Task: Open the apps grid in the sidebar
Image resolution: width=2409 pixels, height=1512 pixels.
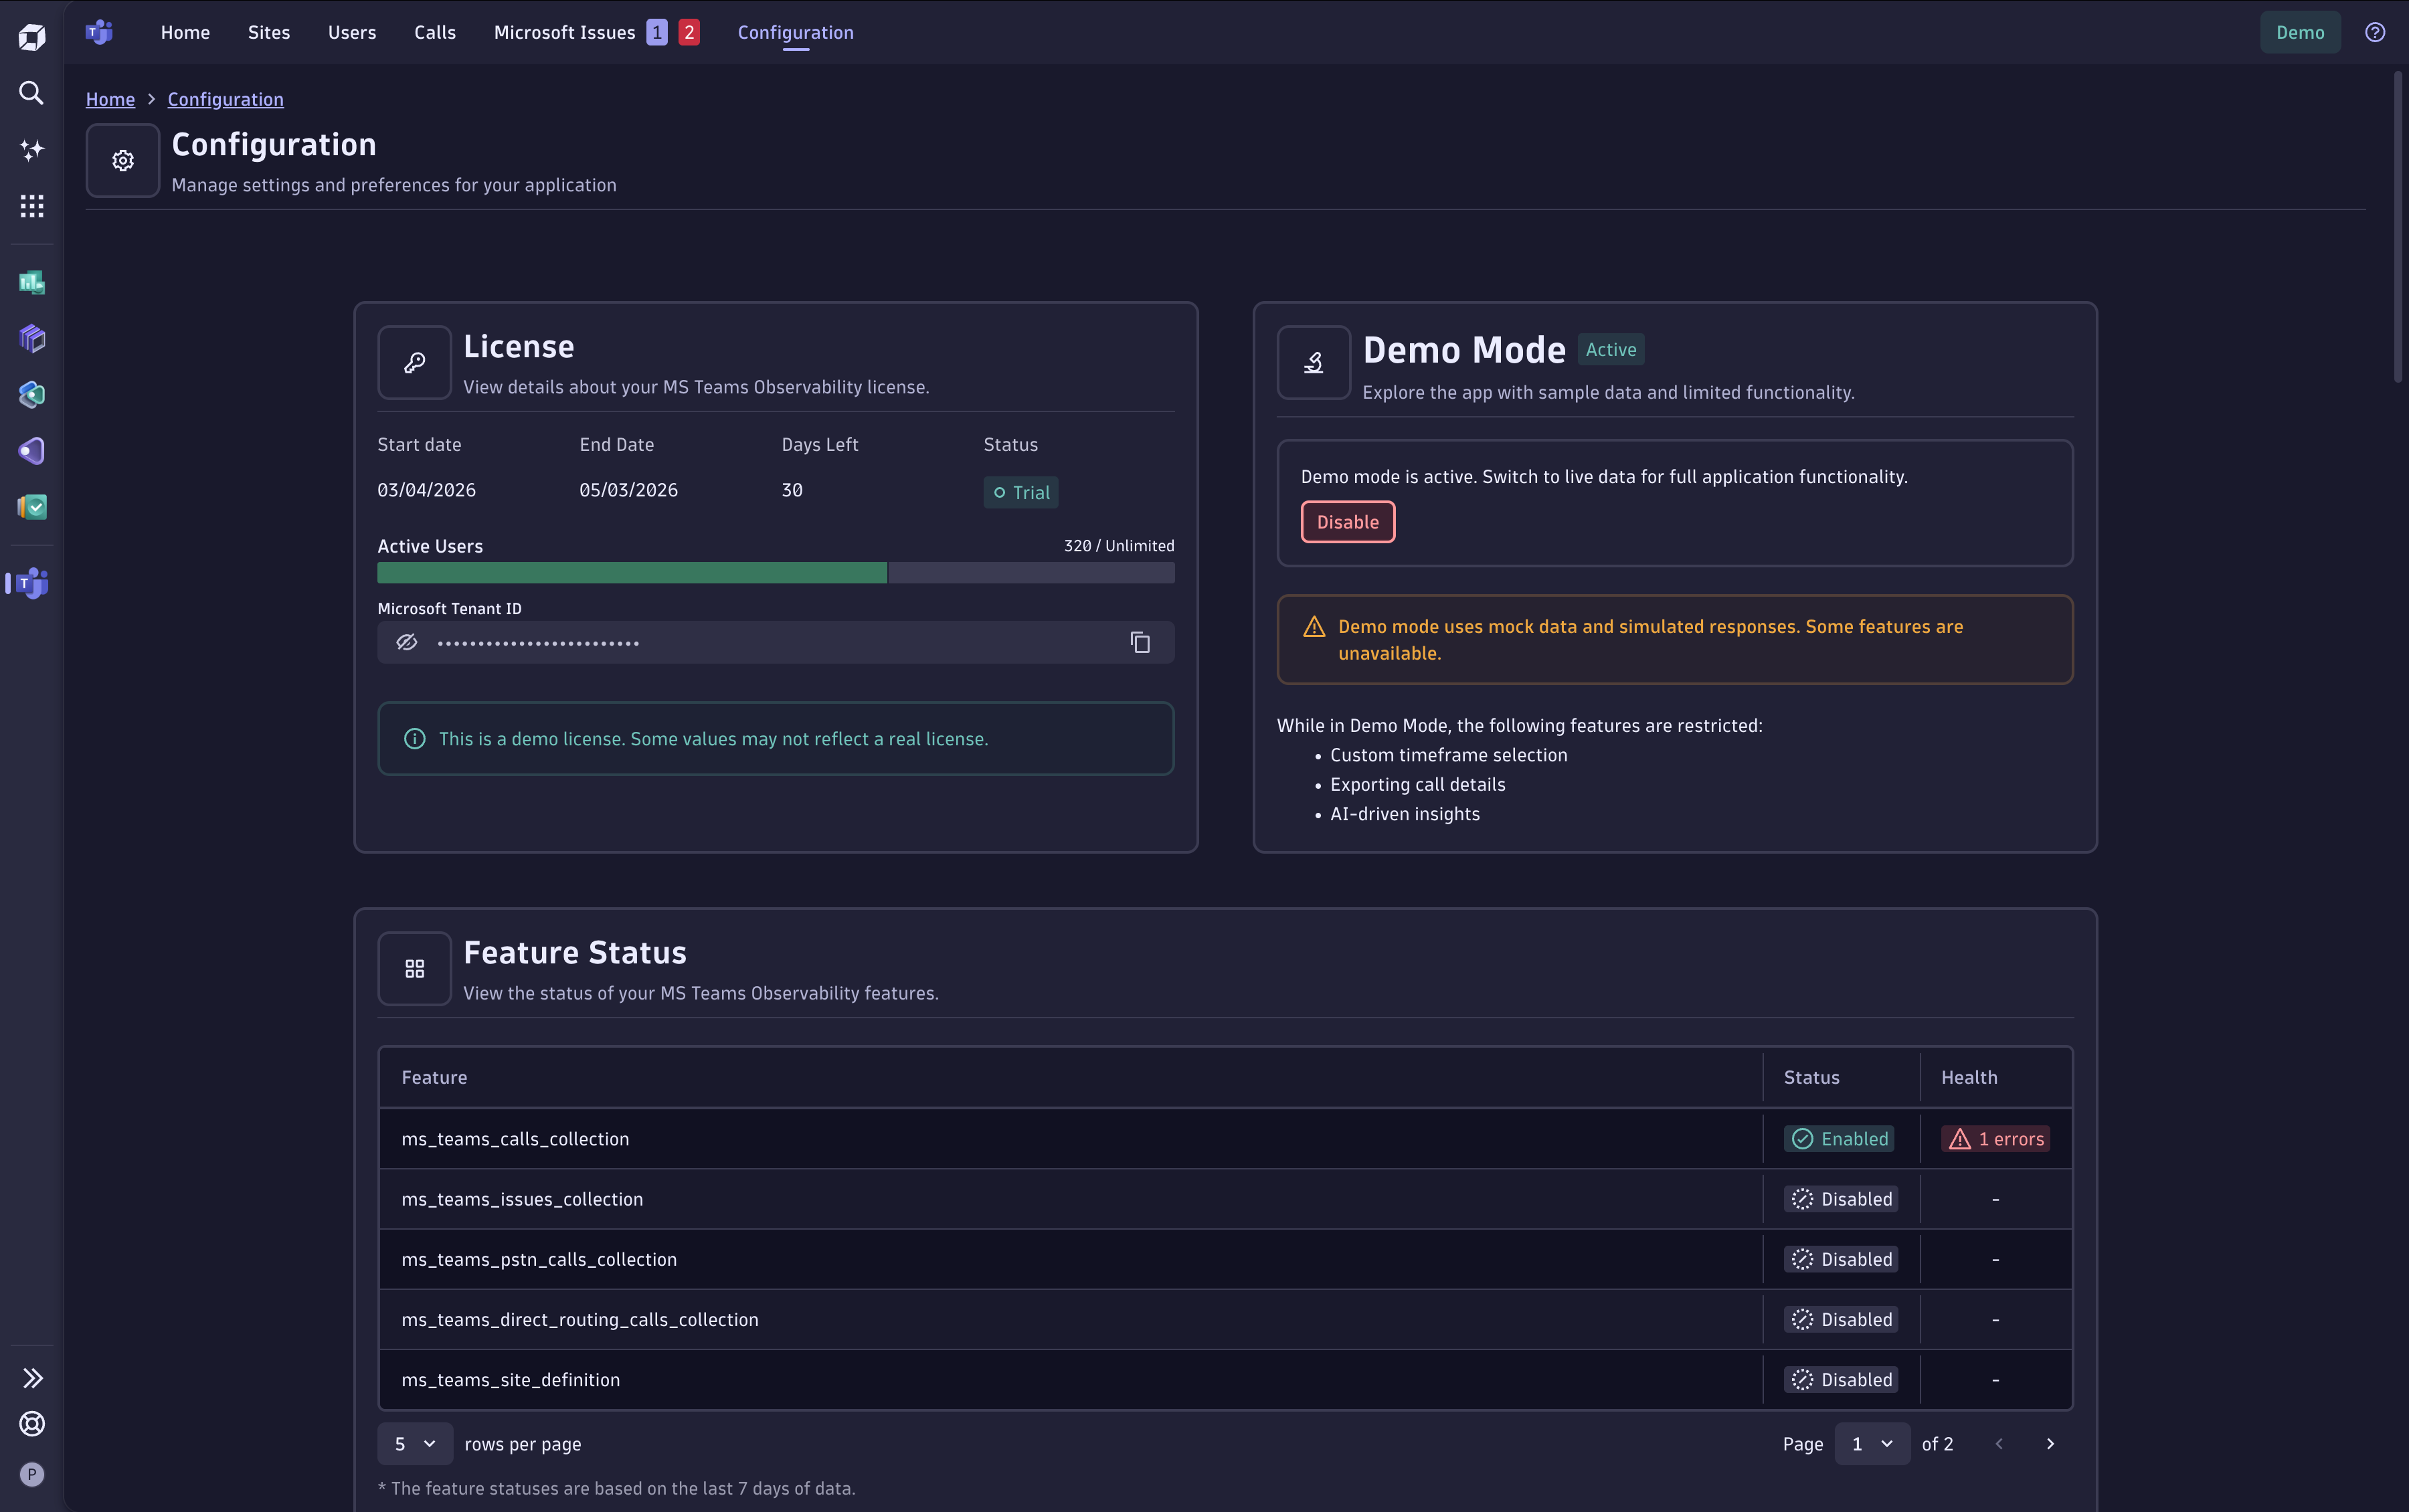Action: [31, 206]
